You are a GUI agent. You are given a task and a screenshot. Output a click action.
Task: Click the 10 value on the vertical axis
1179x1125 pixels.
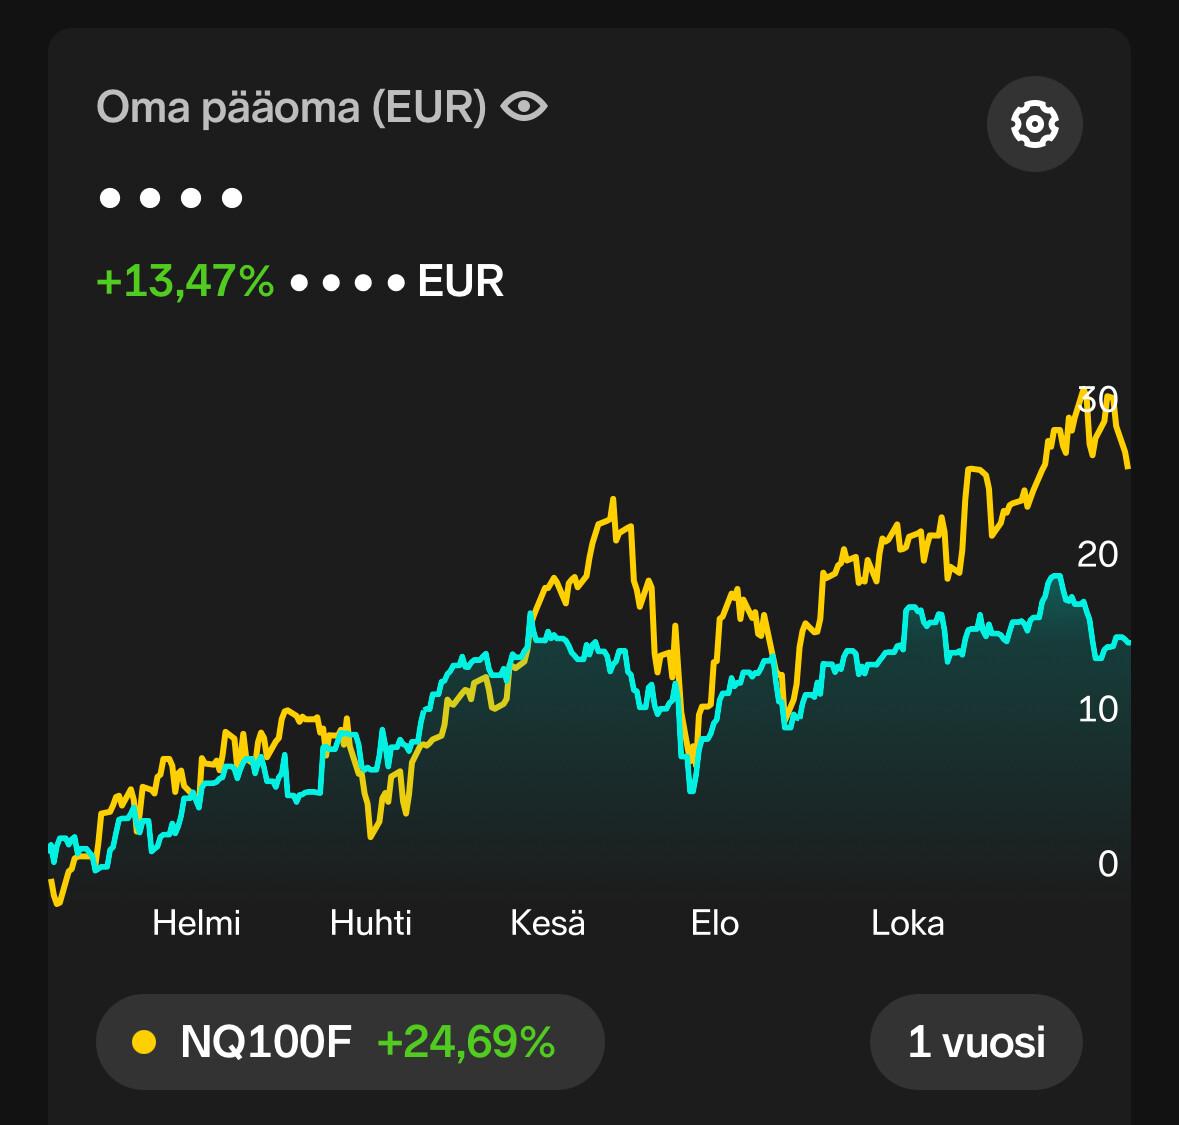coord(1098,709)
